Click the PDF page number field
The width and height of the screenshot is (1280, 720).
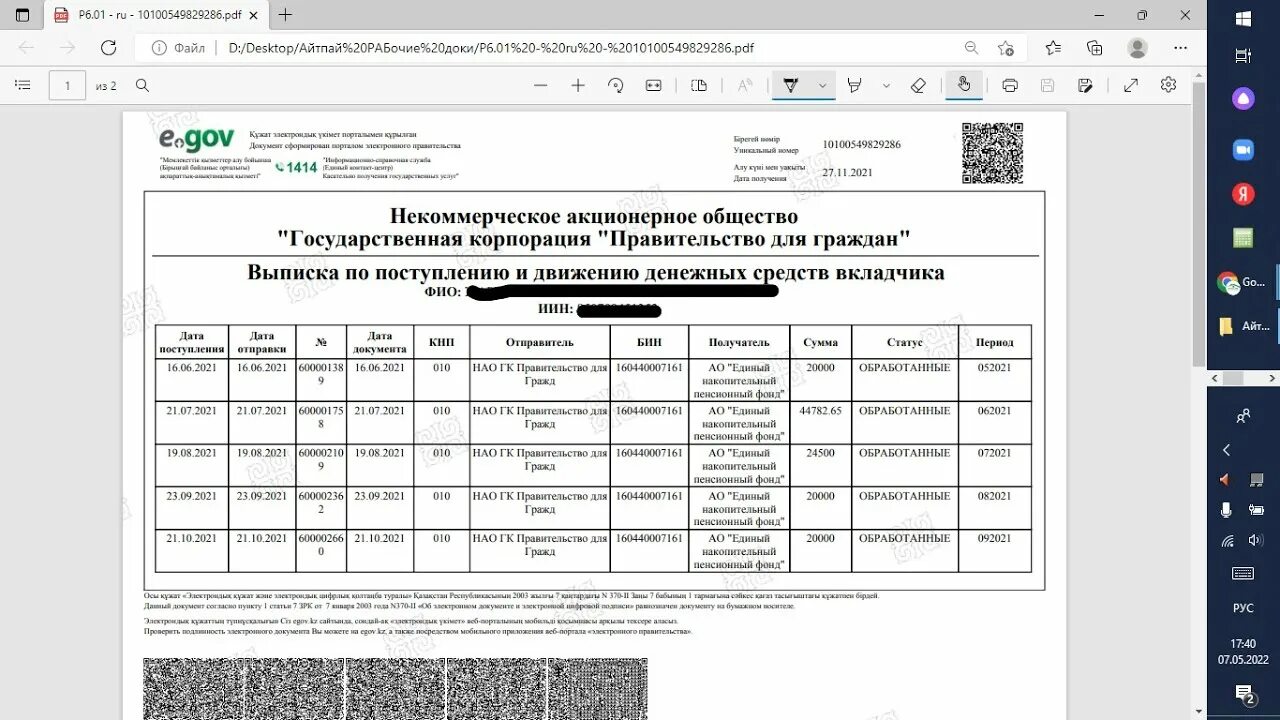(67, 85)
